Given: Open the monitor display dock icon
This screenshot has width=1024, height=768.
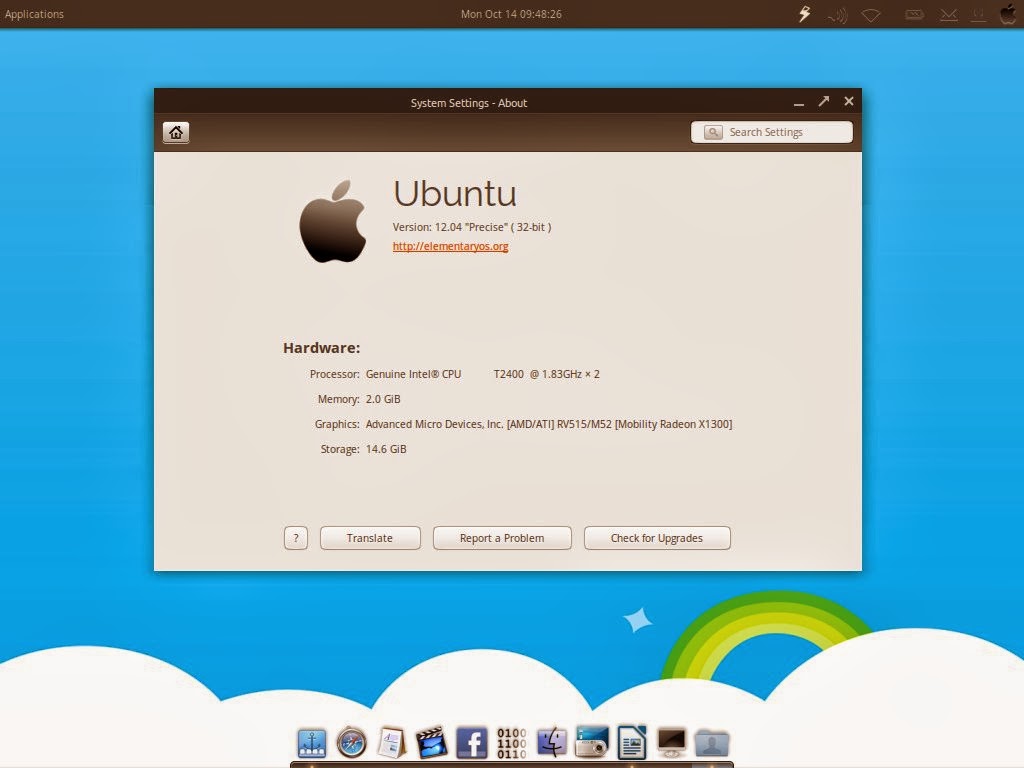Looking at the screenshot, I should [671, 743].
